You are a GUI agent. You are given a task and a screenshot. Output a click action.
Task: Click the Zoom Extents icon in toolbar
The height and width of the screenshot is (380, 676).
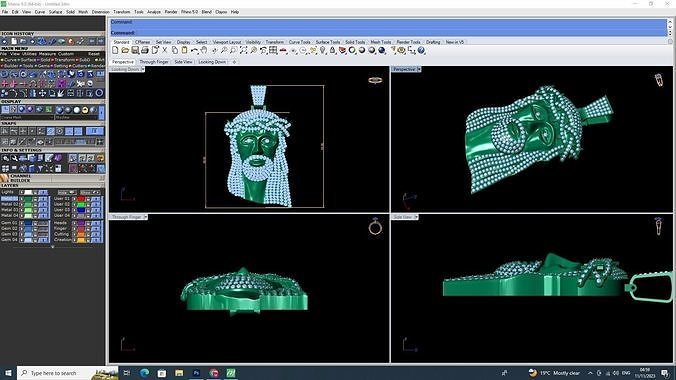pos(244,50)
